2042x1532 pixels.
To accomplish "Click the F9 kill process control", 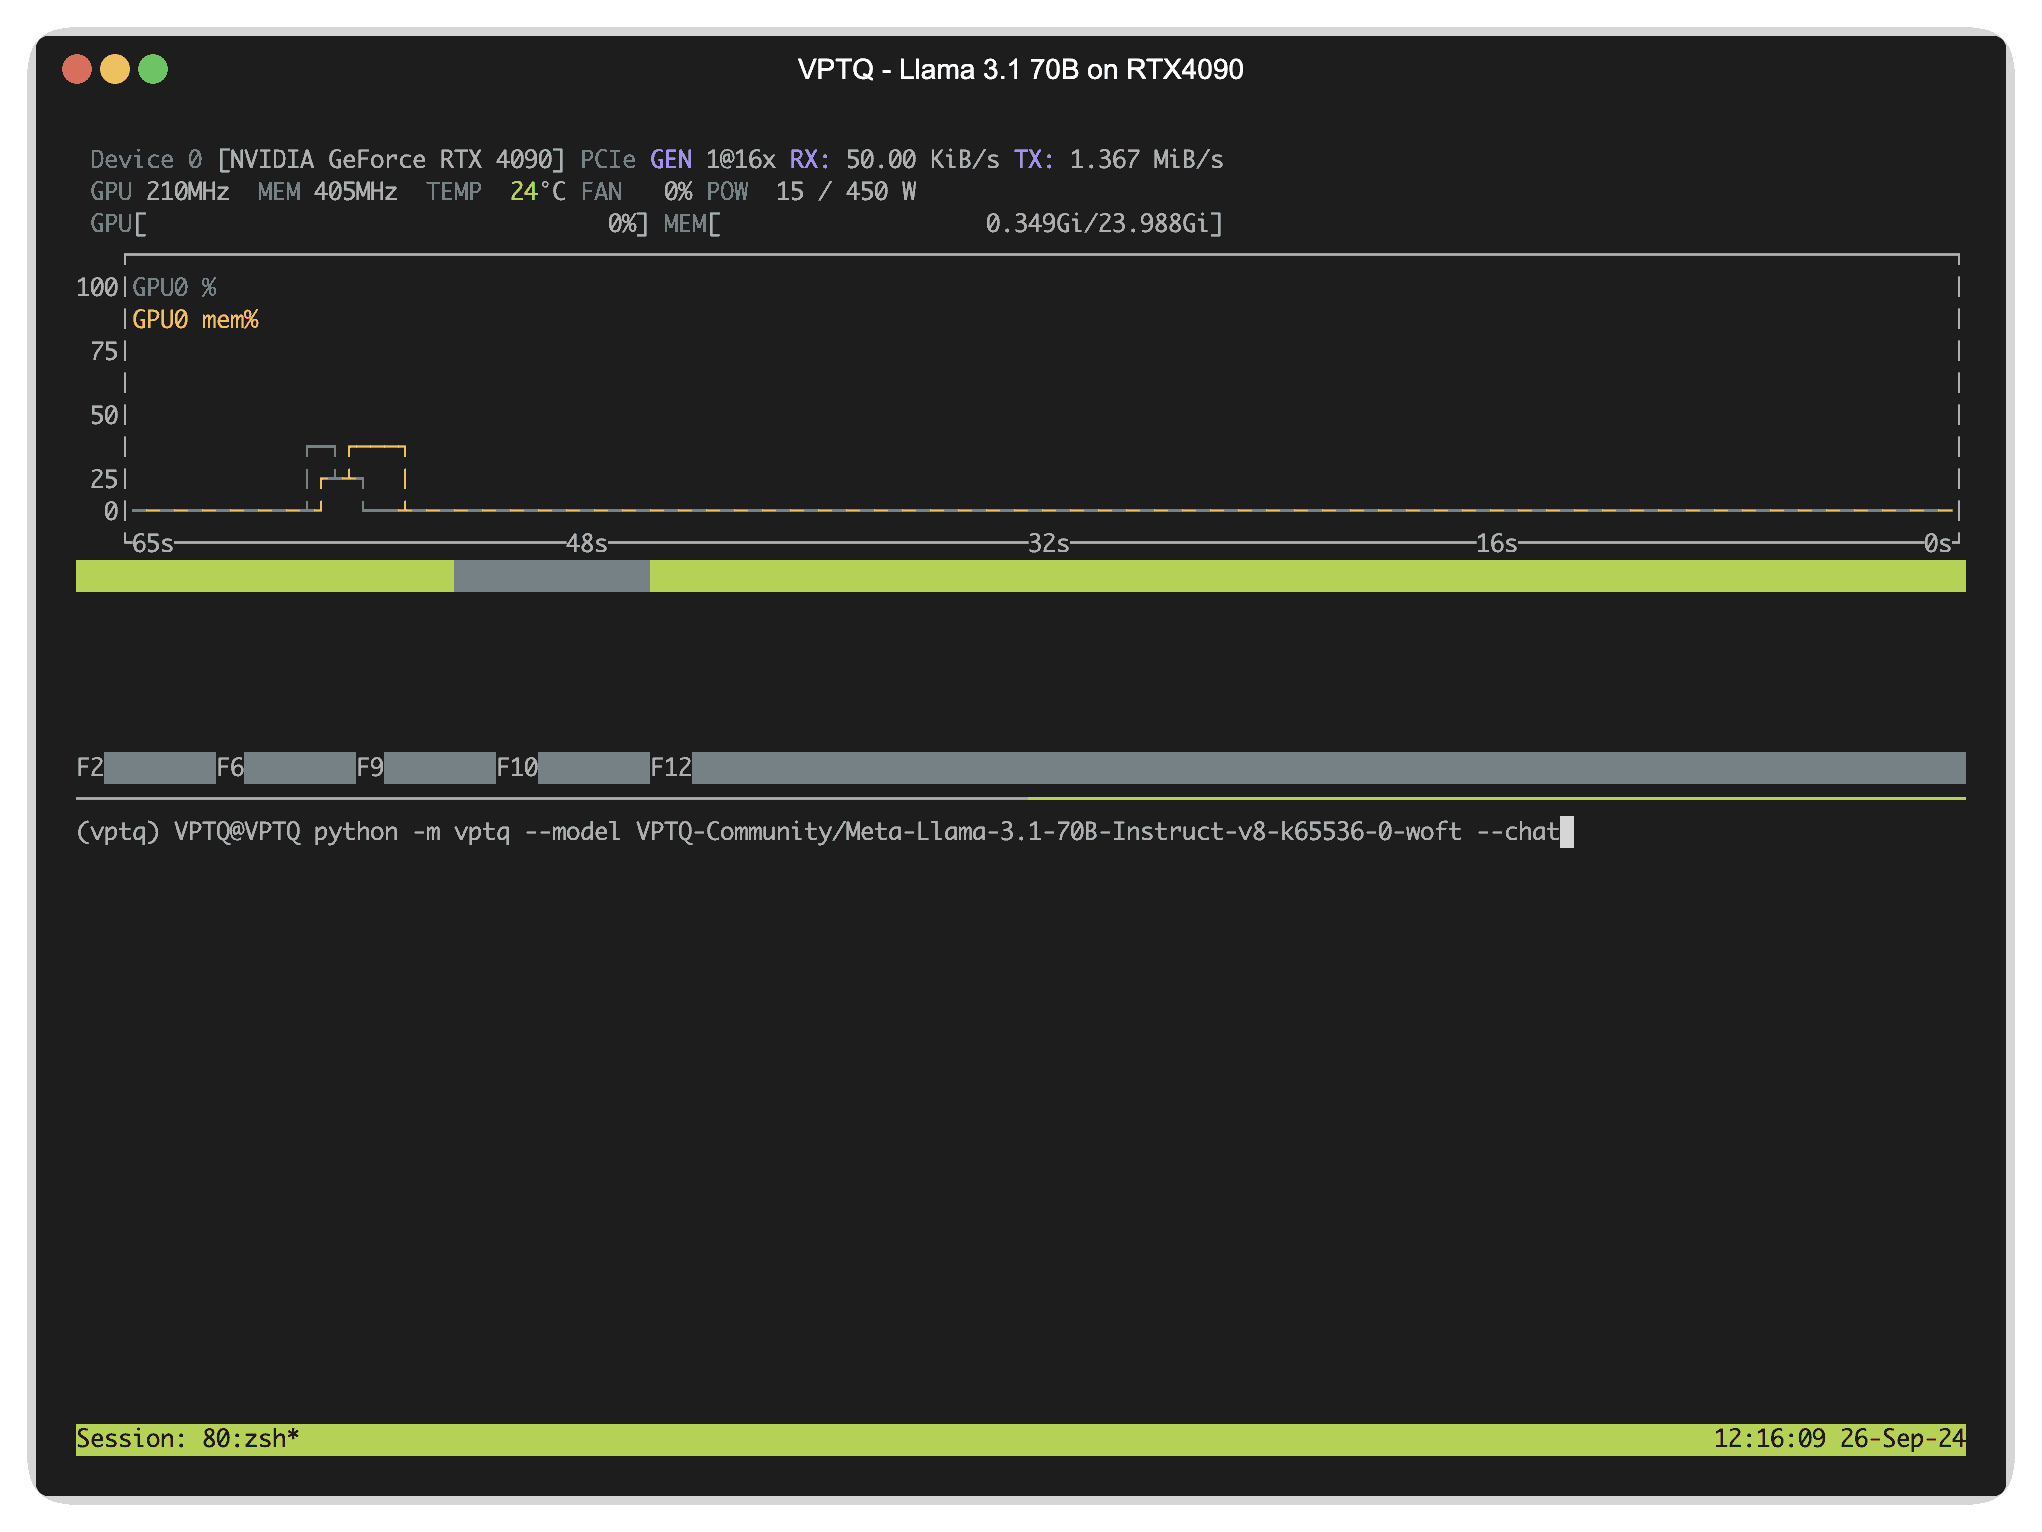I will pyautogui.click(x=371, y=768).
